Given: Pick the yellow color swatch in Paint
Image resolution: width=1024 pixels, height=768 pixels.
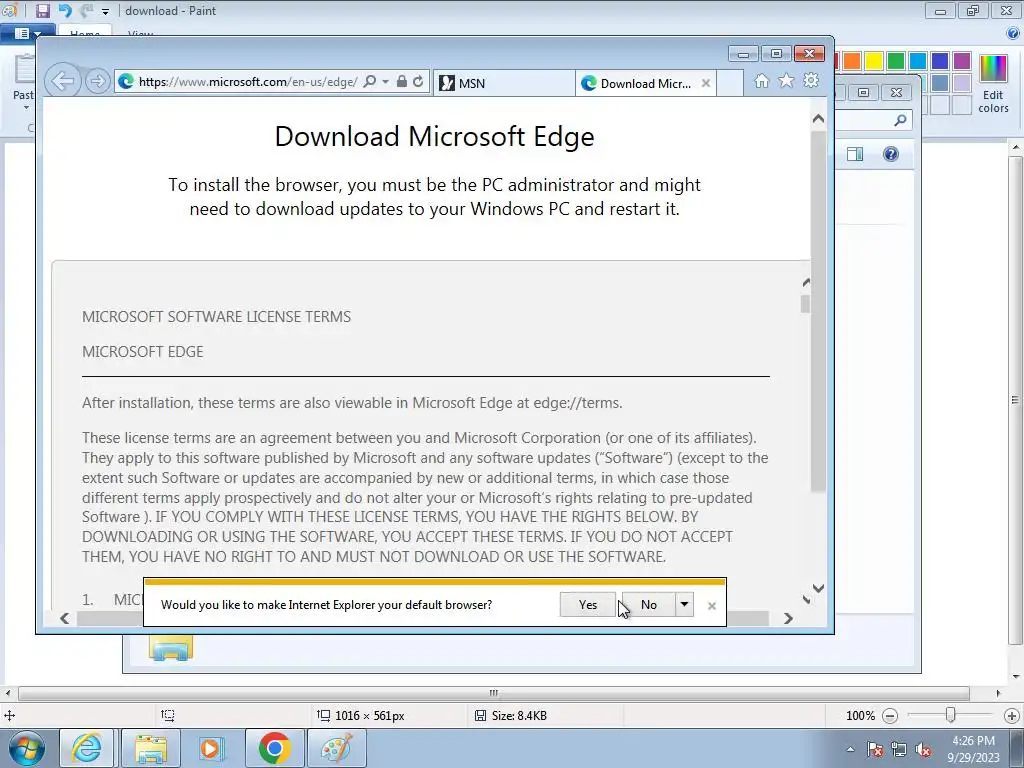Looking at the screenshot, I should coord(874,61).
